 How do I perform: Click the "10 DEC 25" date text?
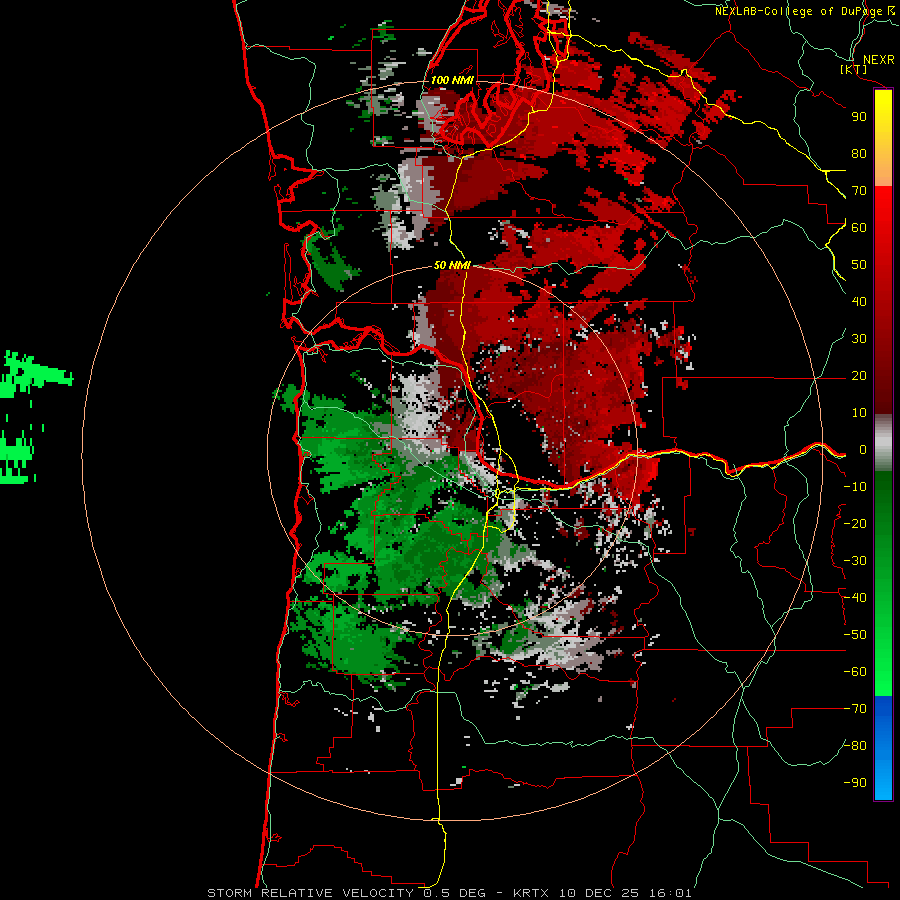[x=600, y=893]
